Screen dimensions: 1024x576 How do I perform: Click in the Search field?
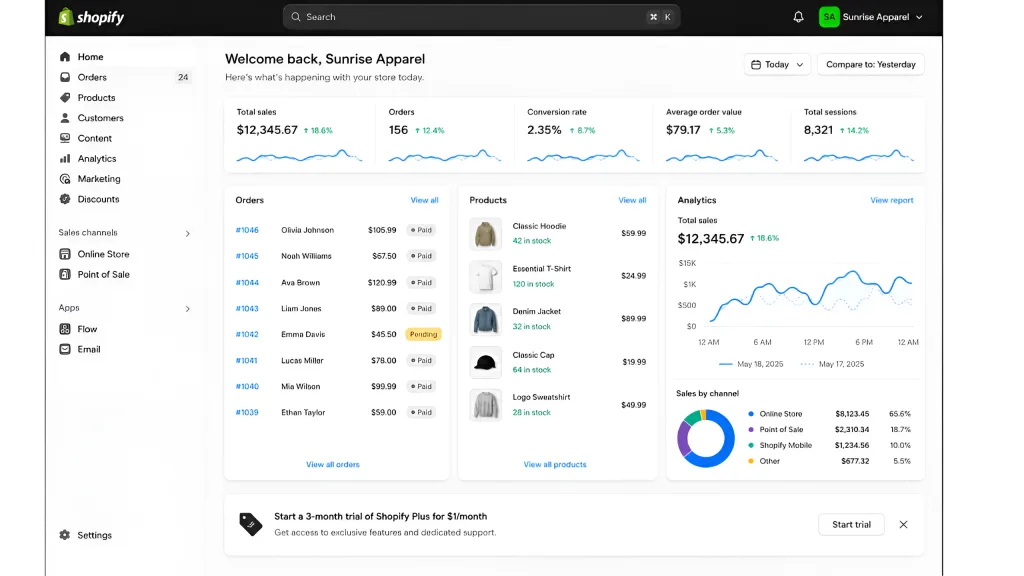[481, 17]
